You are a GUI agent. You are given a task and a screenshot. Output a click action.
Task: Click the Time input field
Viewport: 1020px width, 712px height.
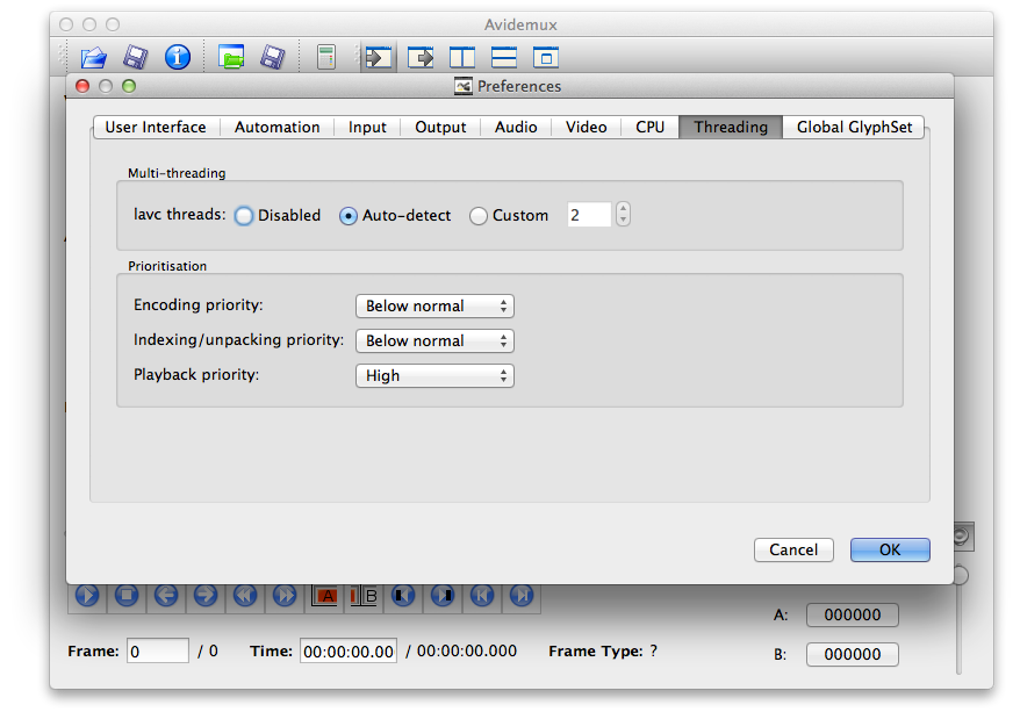pyautogui.click(x=348, y=651)
